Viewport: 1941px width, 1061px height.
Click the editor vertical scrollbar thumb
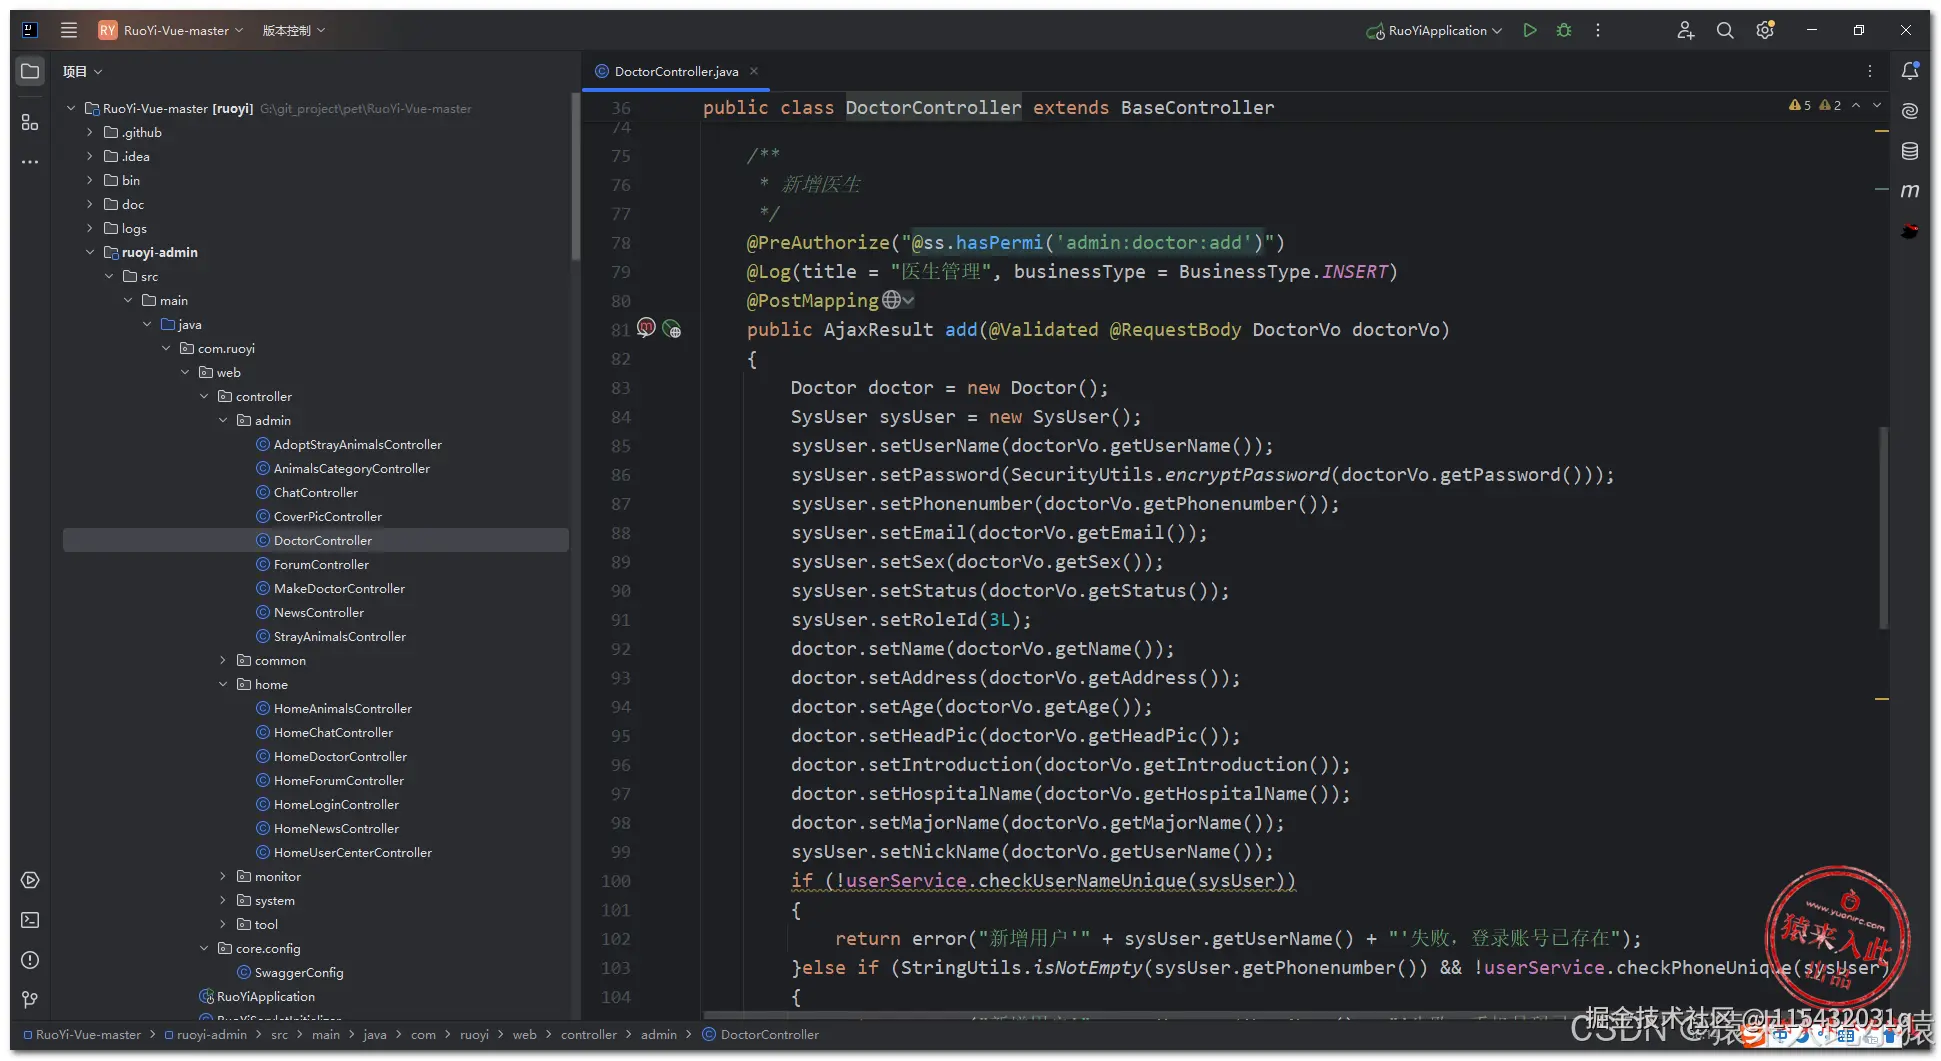coord(1883,528)
